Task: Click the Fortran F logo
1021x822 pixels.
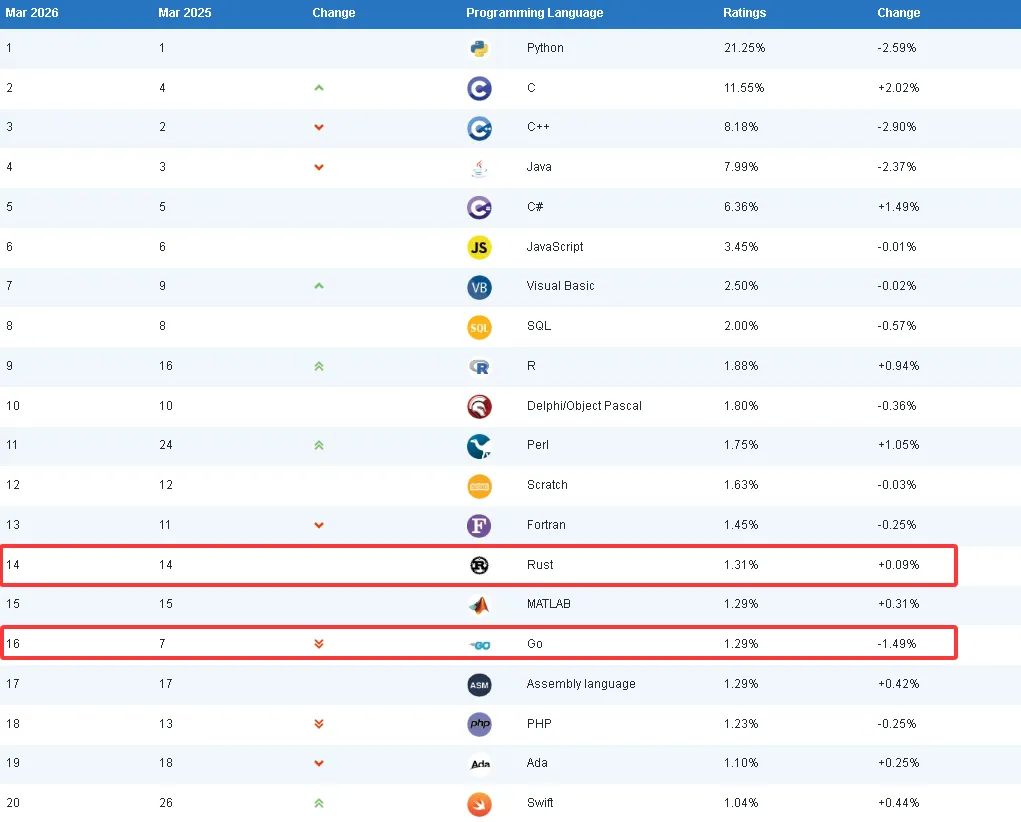Action: [479, 525]
